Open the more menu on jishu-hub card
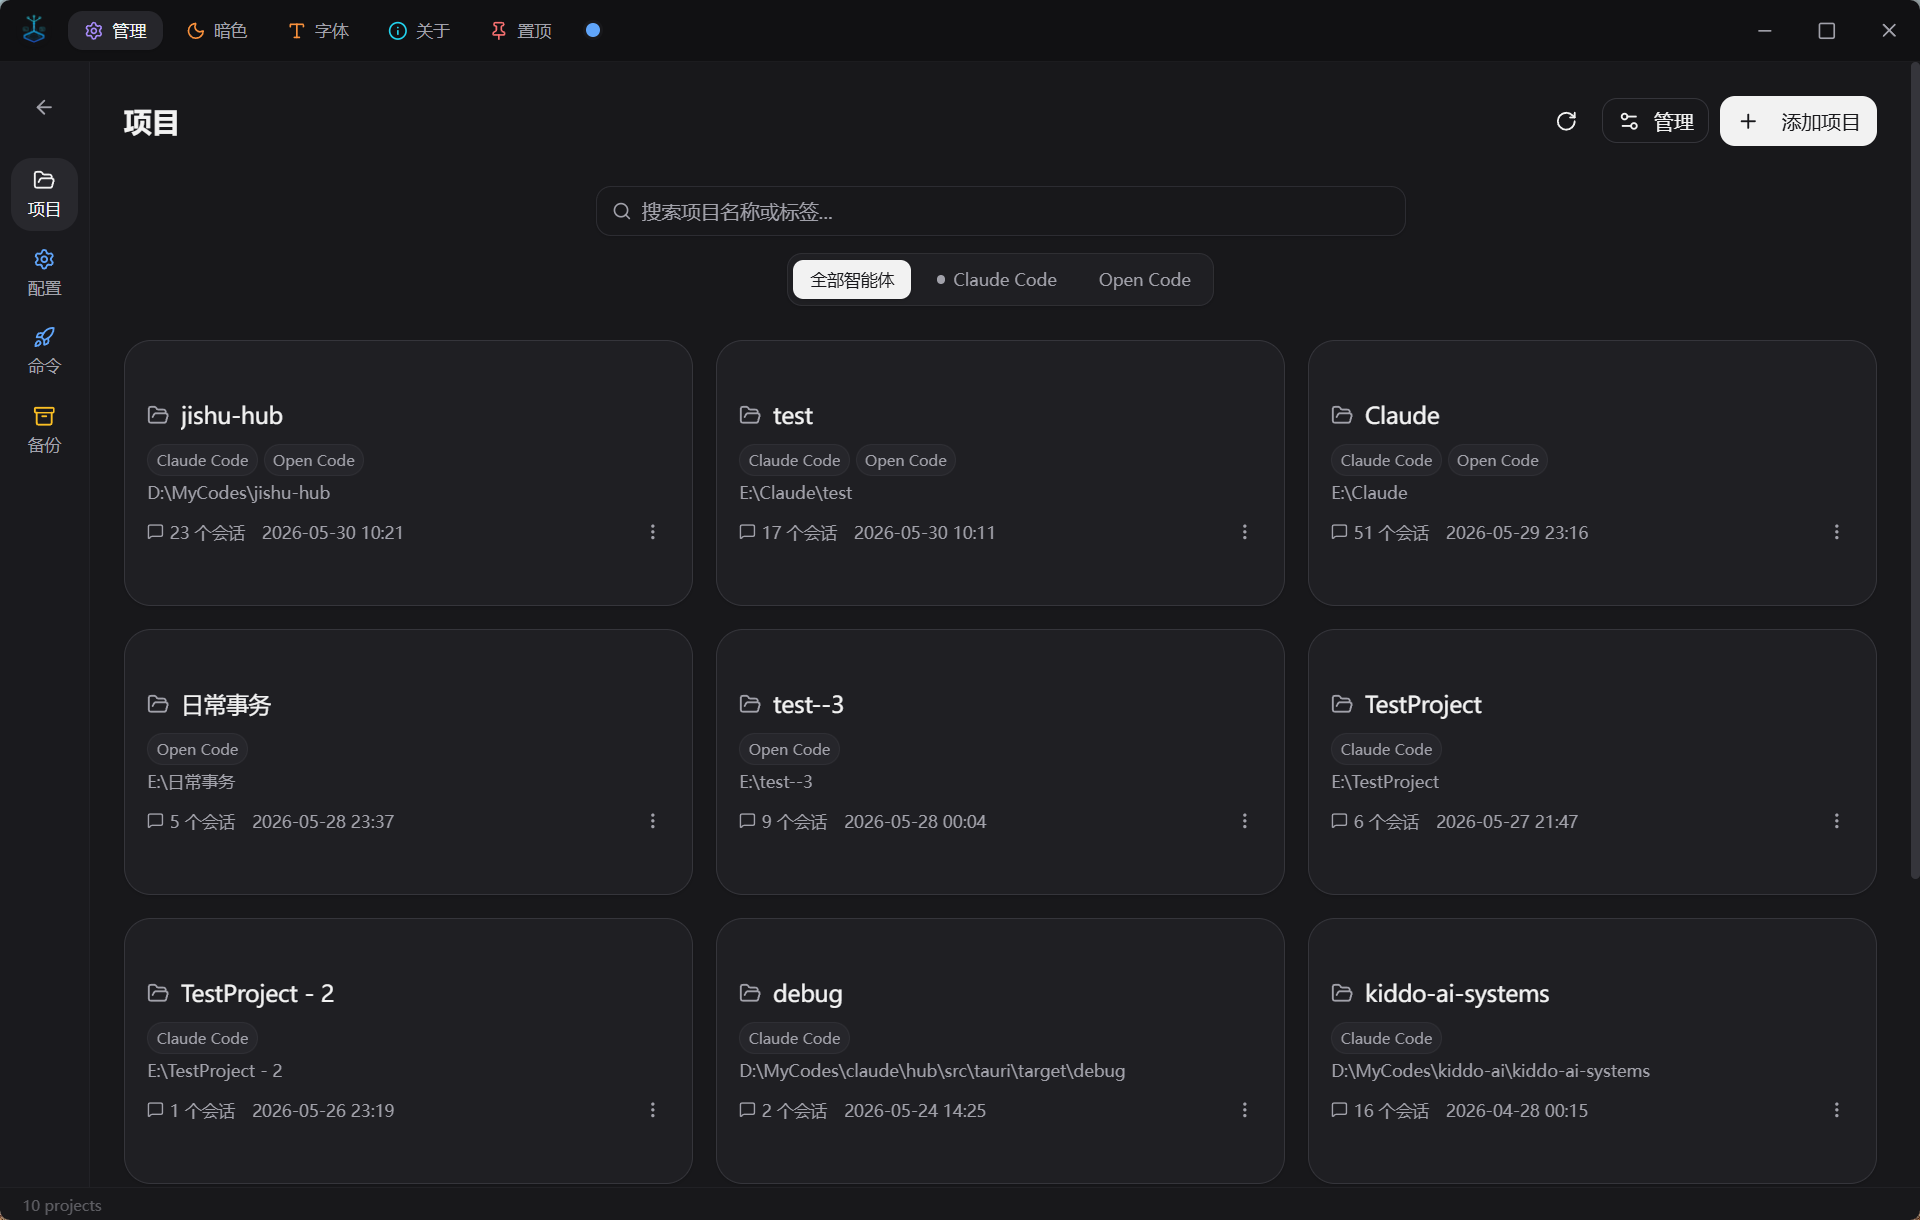 [x=653, y=532]
